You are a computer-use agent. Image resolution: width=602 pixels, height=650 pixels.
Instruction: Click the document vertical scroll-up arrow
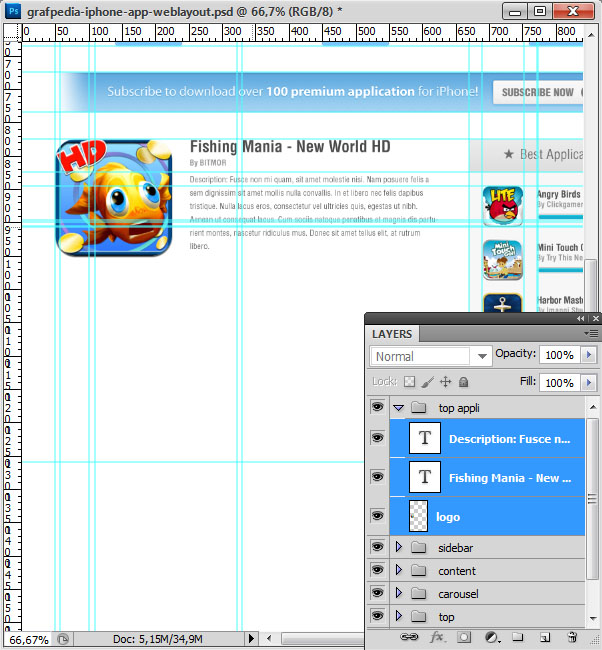(590, 36)
